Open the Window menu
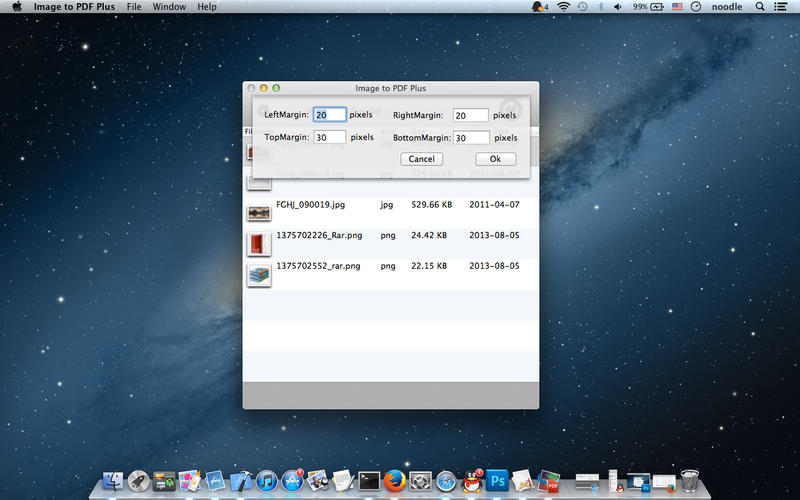The height and width of the screenshot is (500, 800). coord(169,7)
